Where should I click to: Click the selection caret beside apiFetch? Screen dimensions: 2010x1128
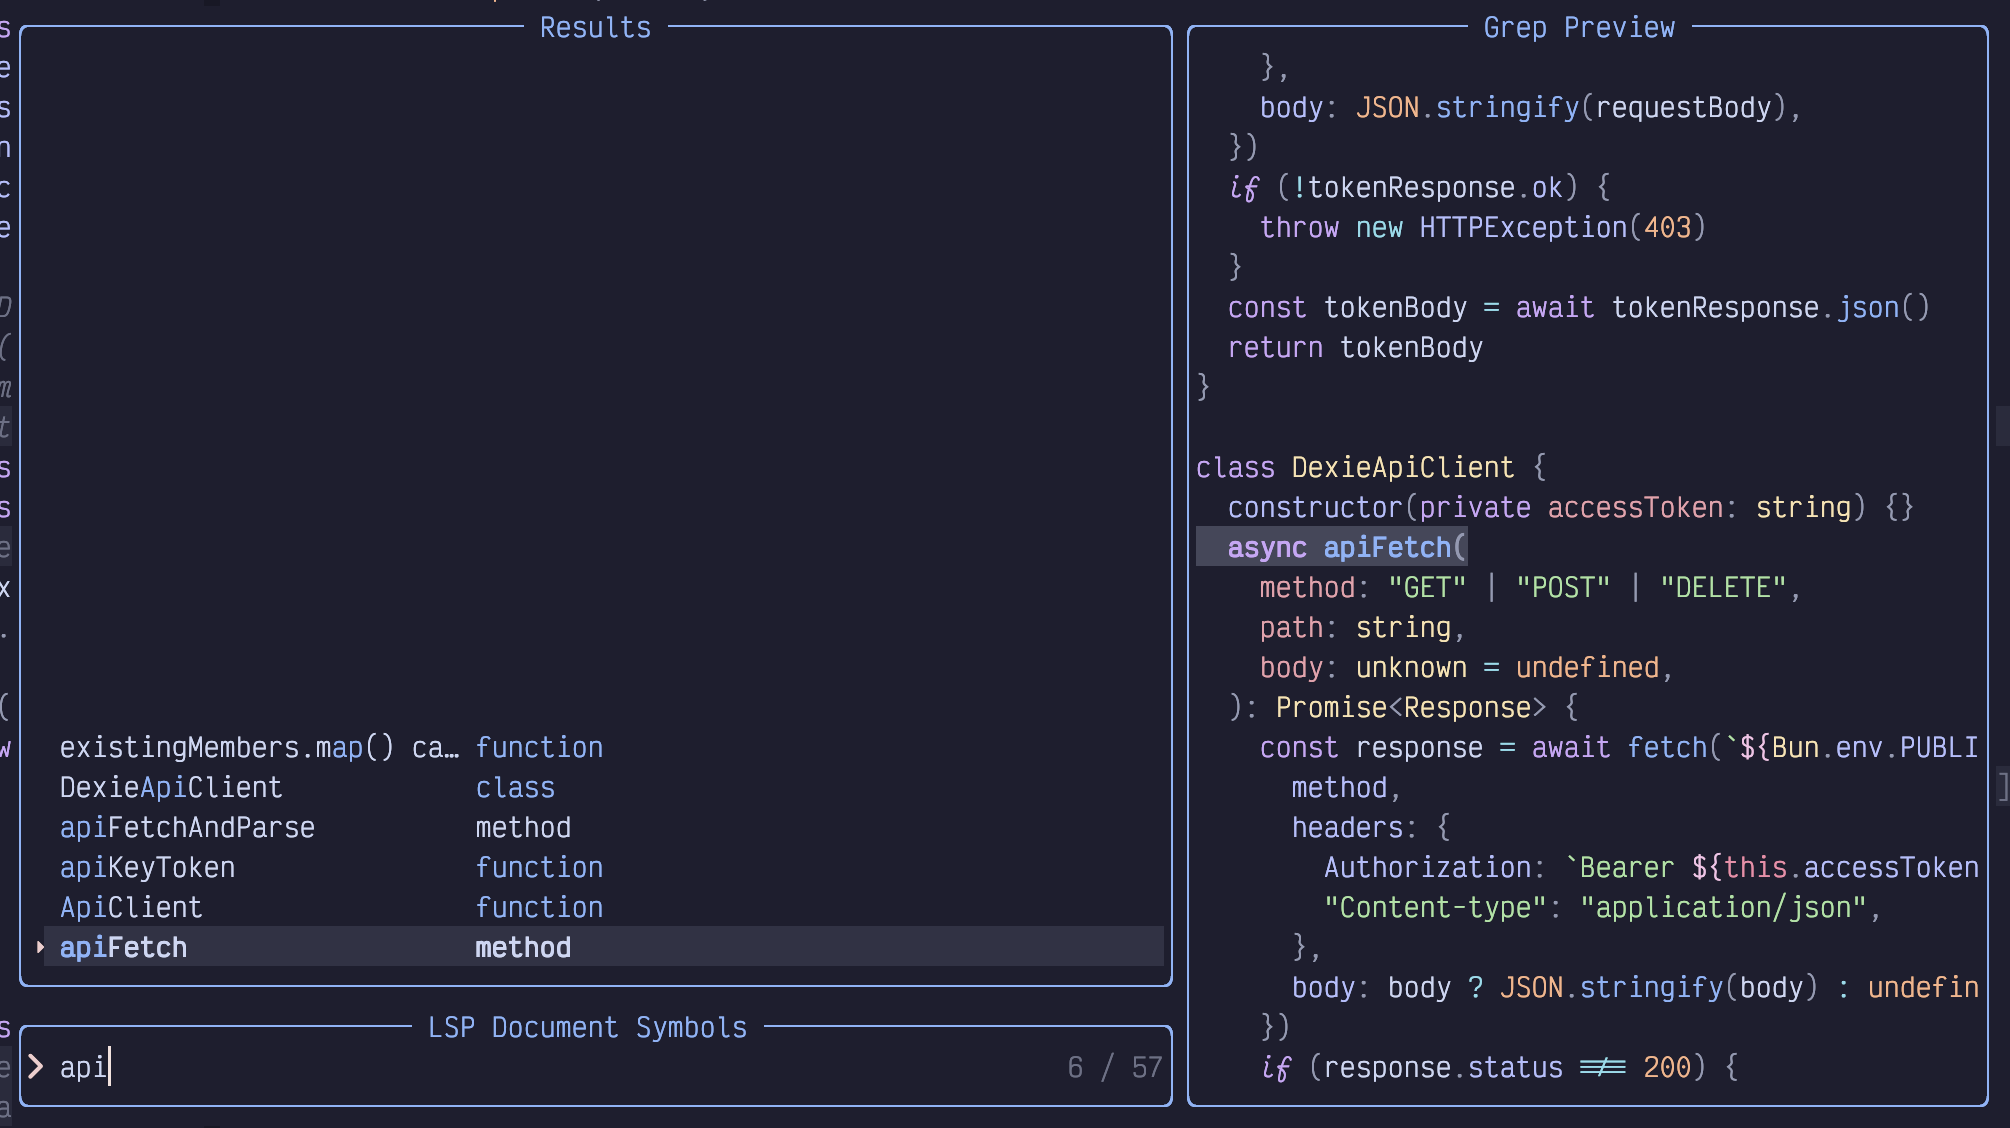click(40, 947)
